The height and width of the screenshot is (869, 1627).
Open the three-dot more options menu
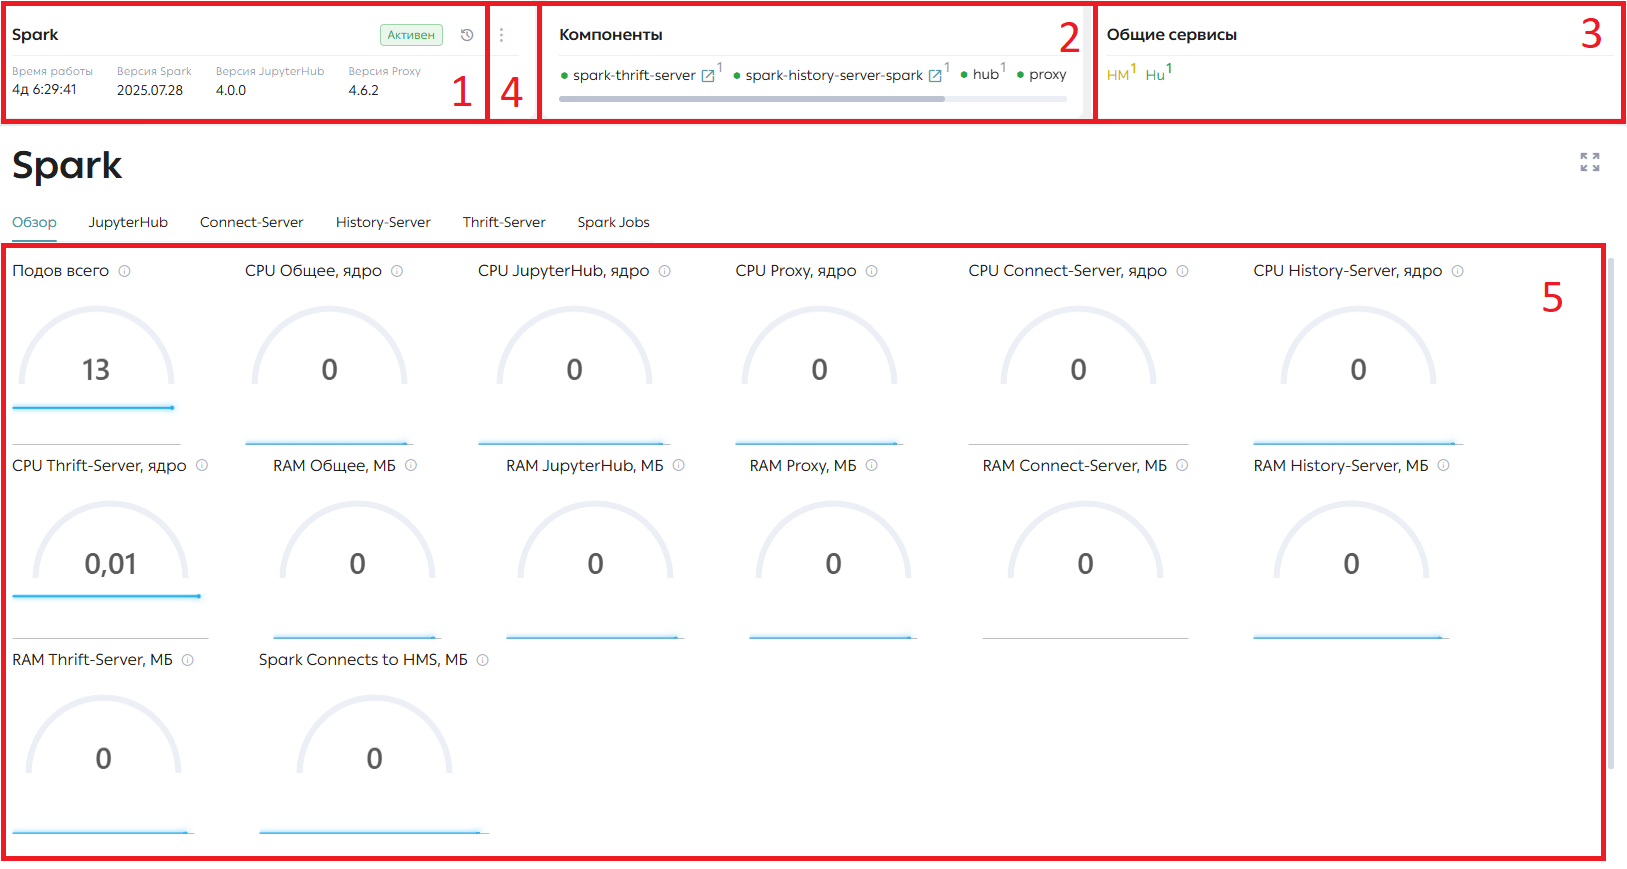tap(501, 35)
